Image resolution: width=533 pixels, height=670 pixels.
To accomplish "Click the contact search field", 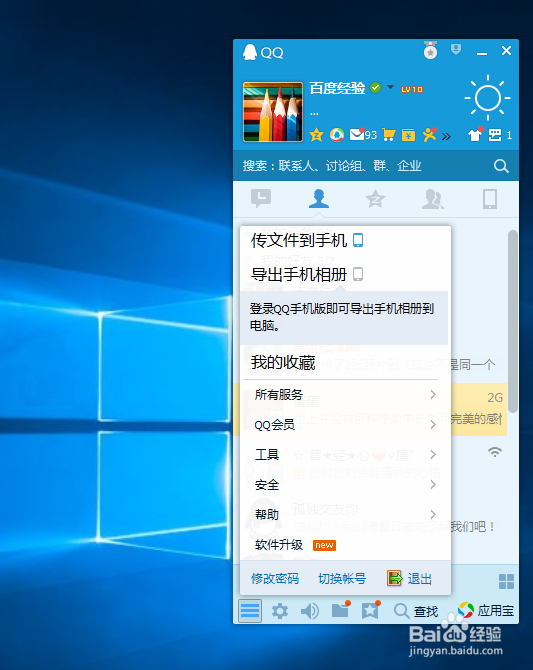I will [363, 166].
